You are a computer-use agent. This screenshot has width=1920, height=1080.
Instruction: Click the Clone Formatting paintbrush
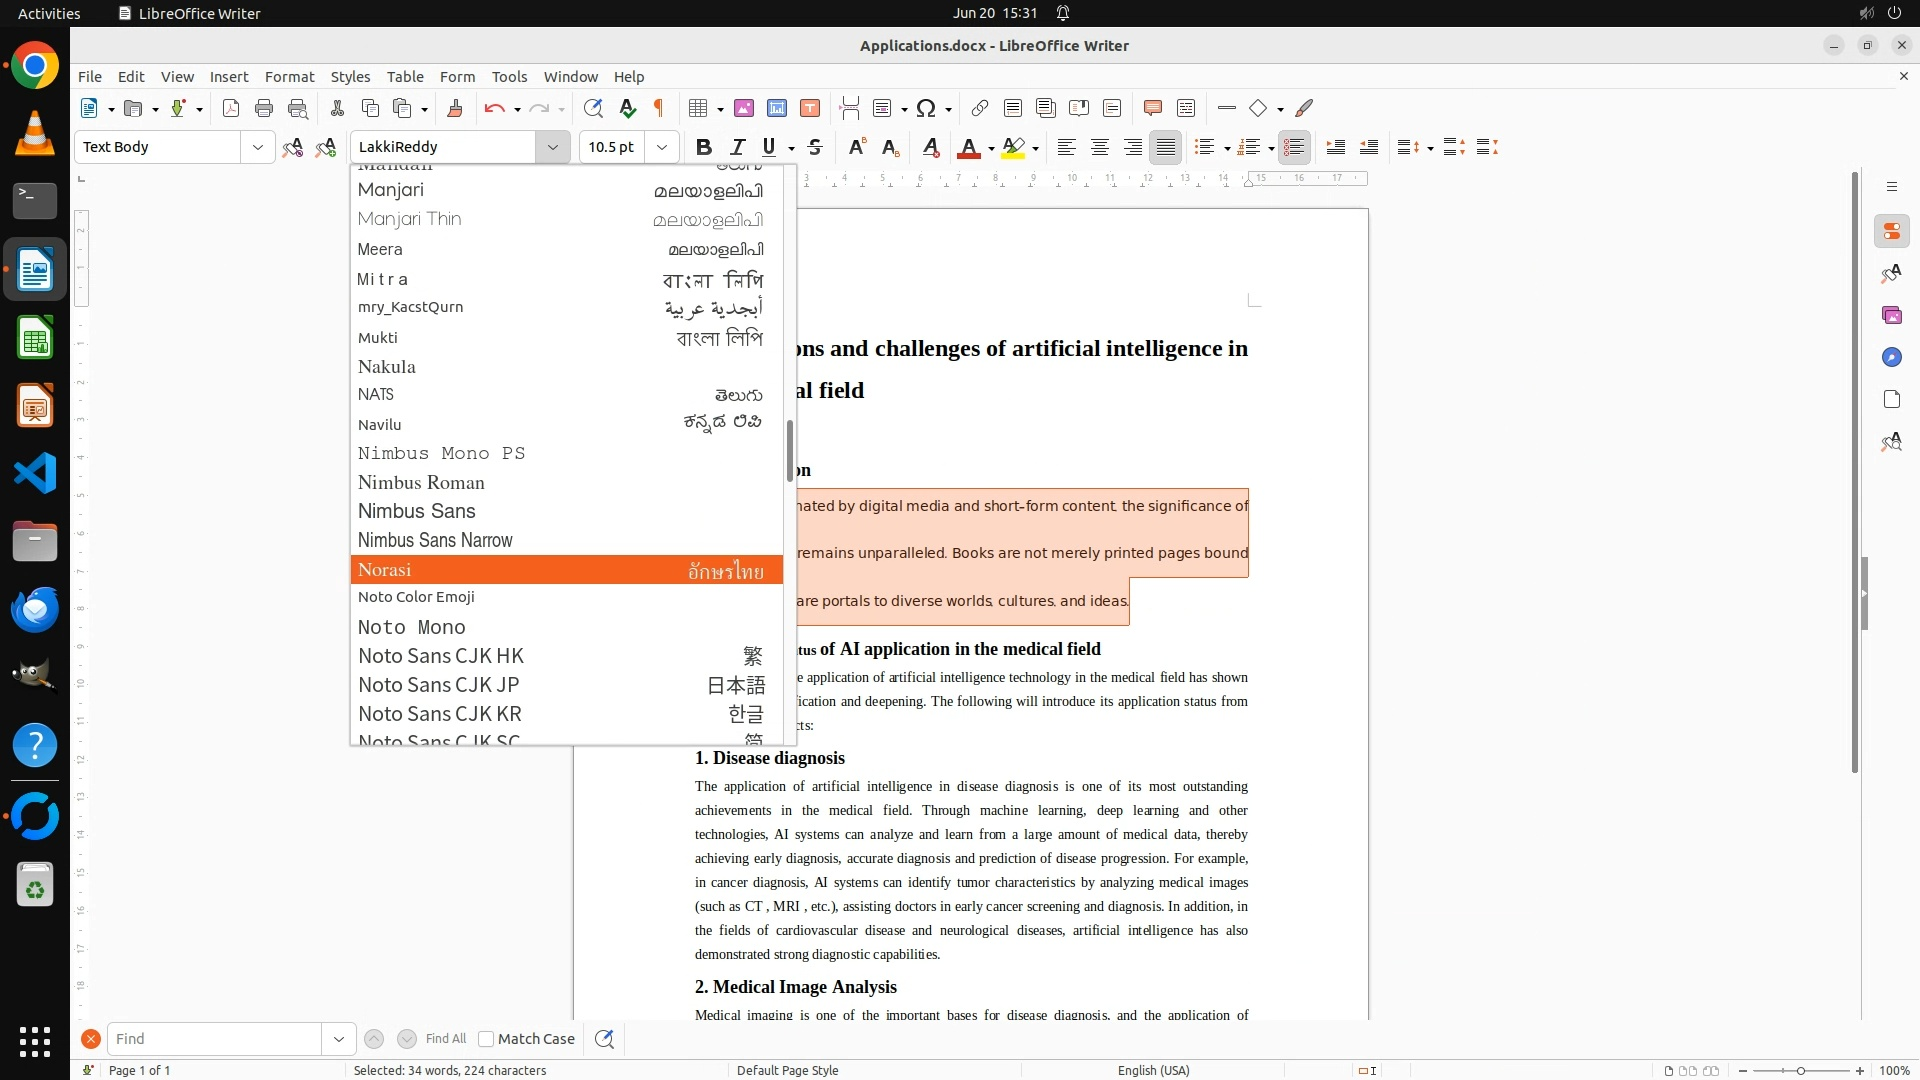(x=455, y=108)
